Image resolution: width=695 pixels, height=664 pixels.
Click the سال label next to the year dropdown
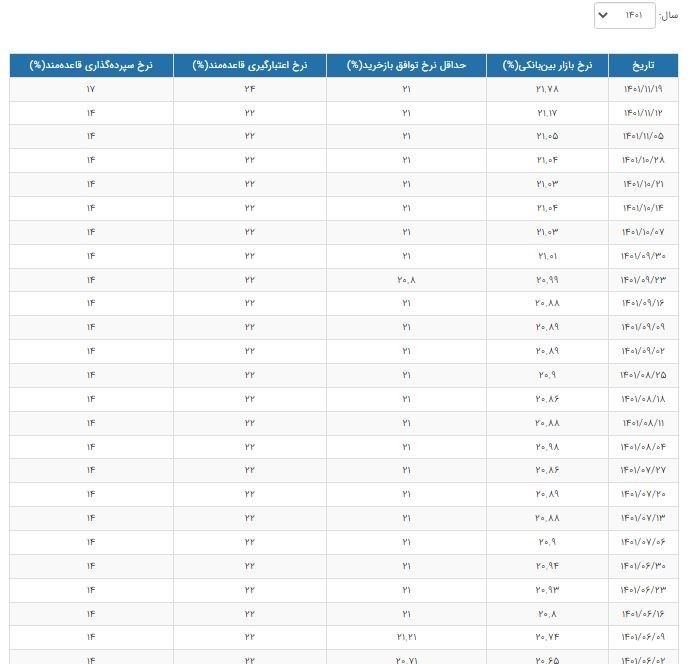click(x=669, y=15)
